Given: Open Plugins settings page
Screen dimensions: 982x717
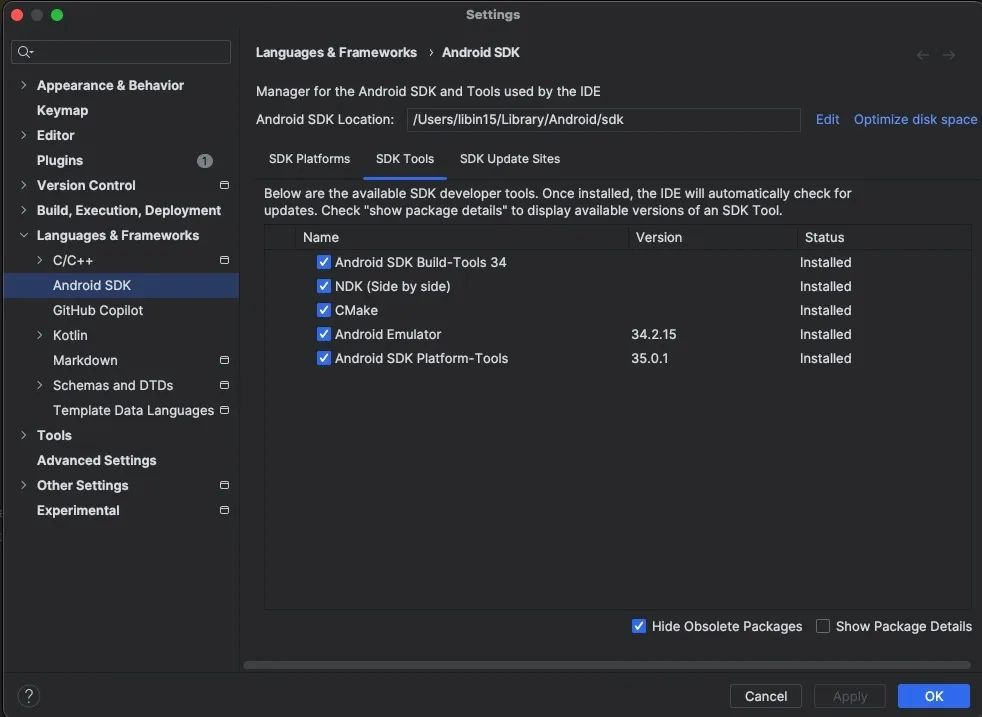Looking at the screenshot, I should click(59, 160).
